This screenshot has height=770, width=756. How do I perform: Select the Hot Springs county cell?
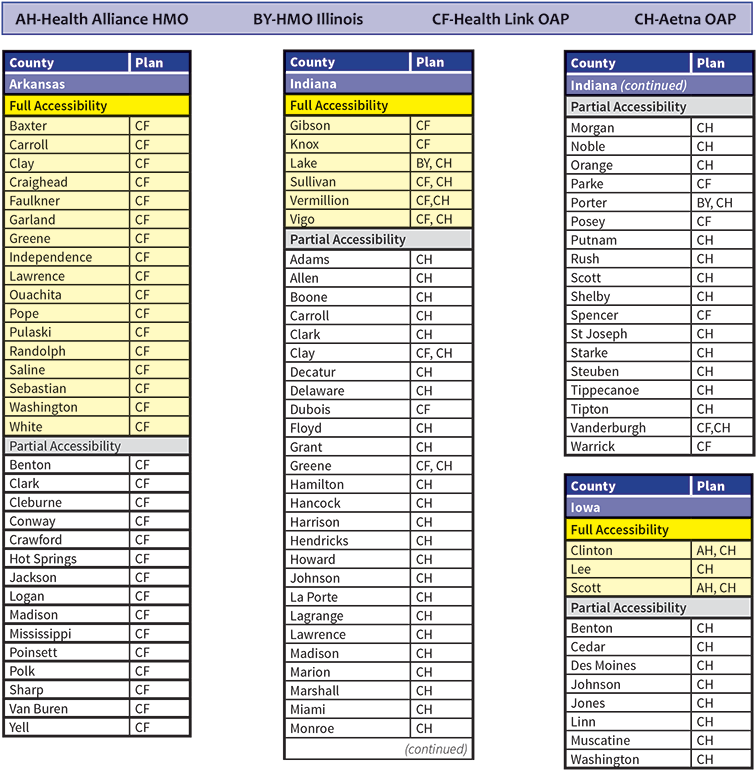tap(67, 558)
